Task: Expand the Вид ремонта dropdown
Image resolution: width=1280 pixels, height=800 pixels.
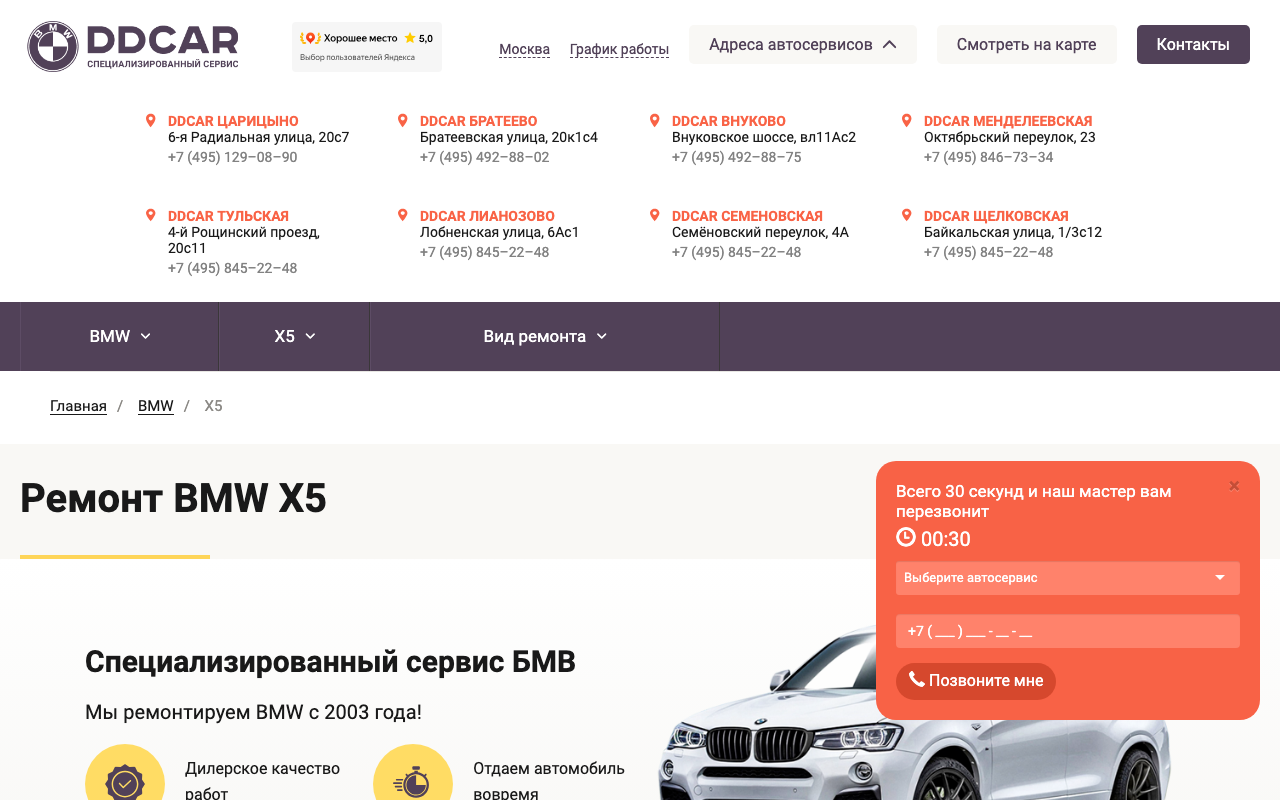Action: (545, 336)
